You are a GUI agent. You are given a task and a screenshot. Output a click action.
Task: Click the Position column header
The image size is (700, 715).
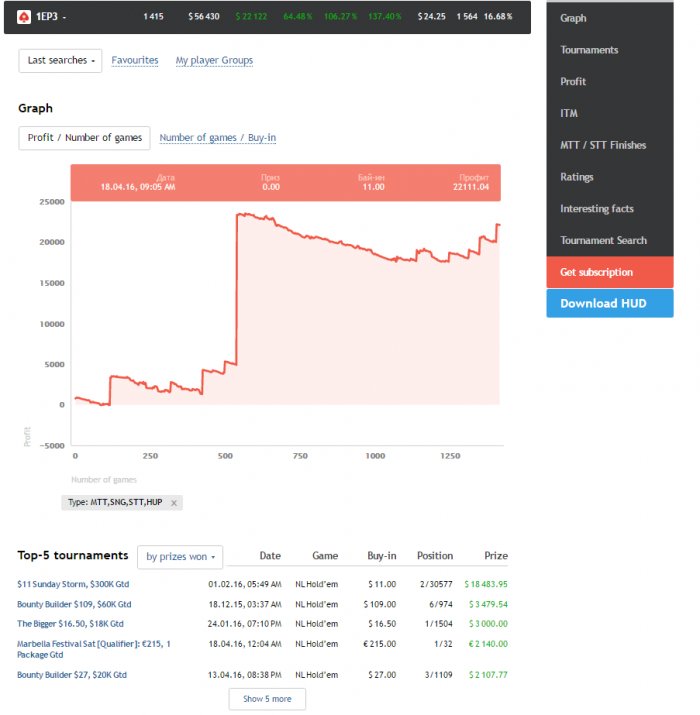click(435, 556)
